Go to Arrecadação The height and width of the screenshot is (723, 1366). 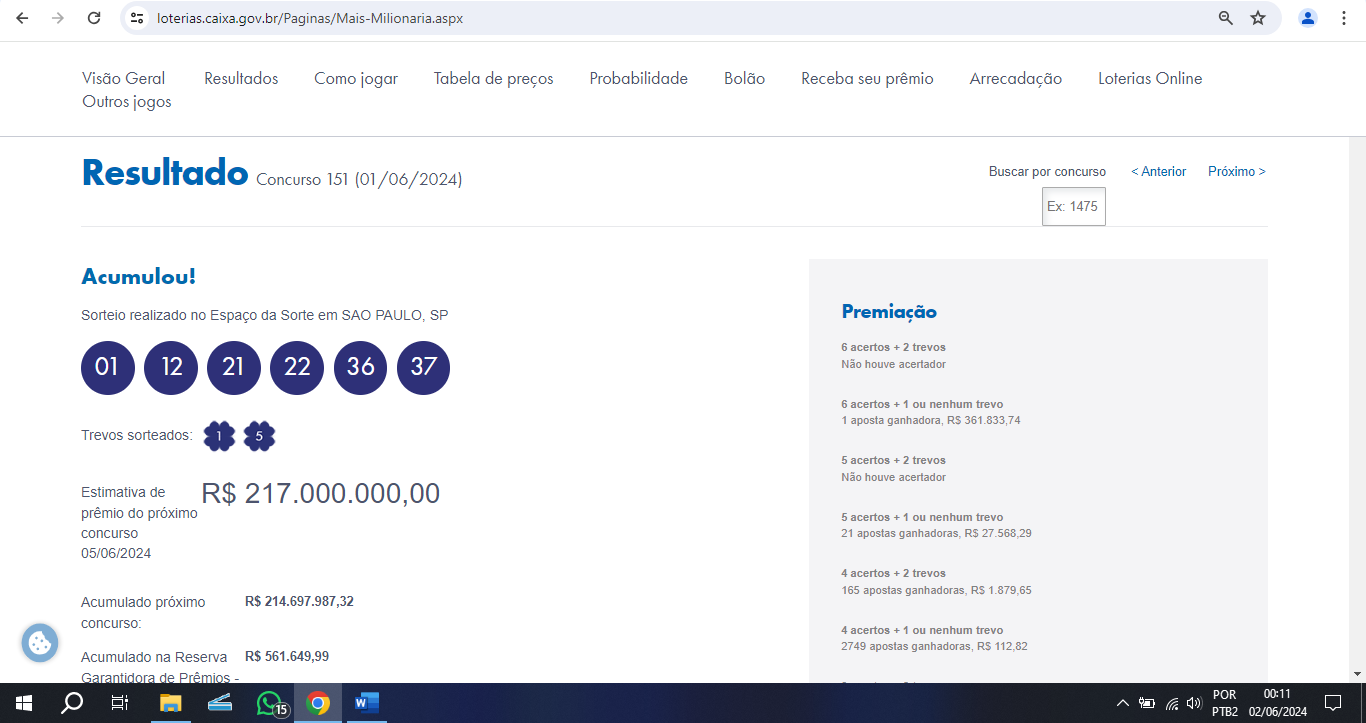point(1015,78)
